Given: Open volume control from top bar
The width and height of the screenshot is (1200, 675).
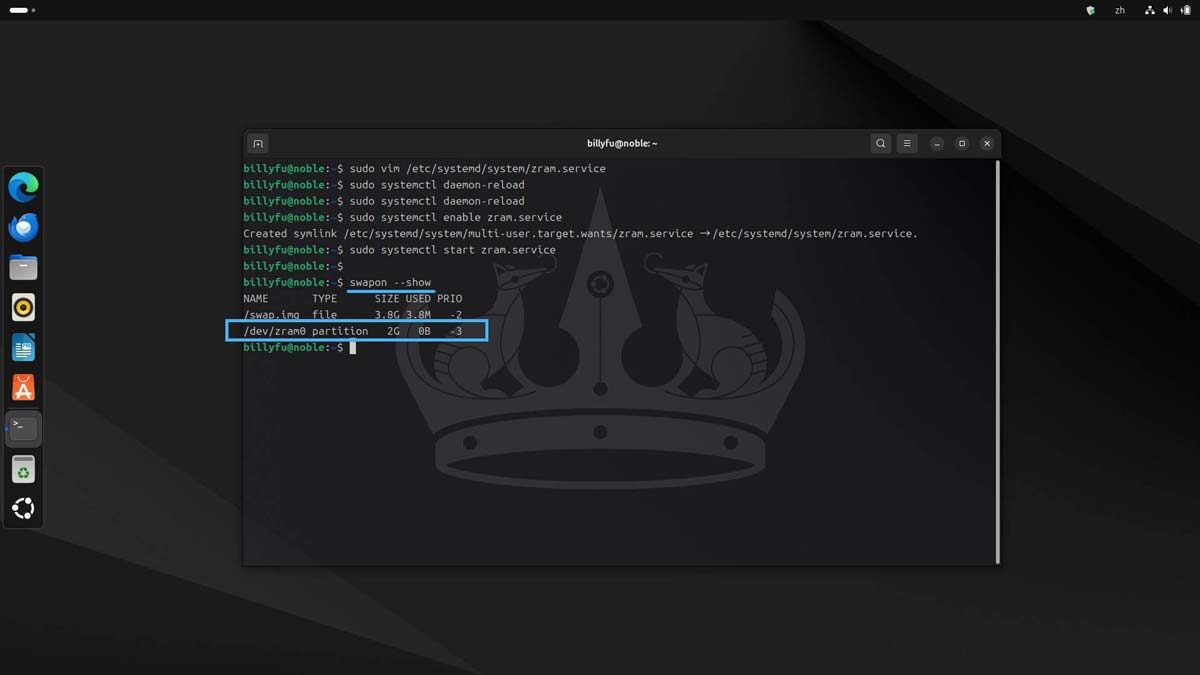Looking at the screenshot, I should tap(1166, 10).
